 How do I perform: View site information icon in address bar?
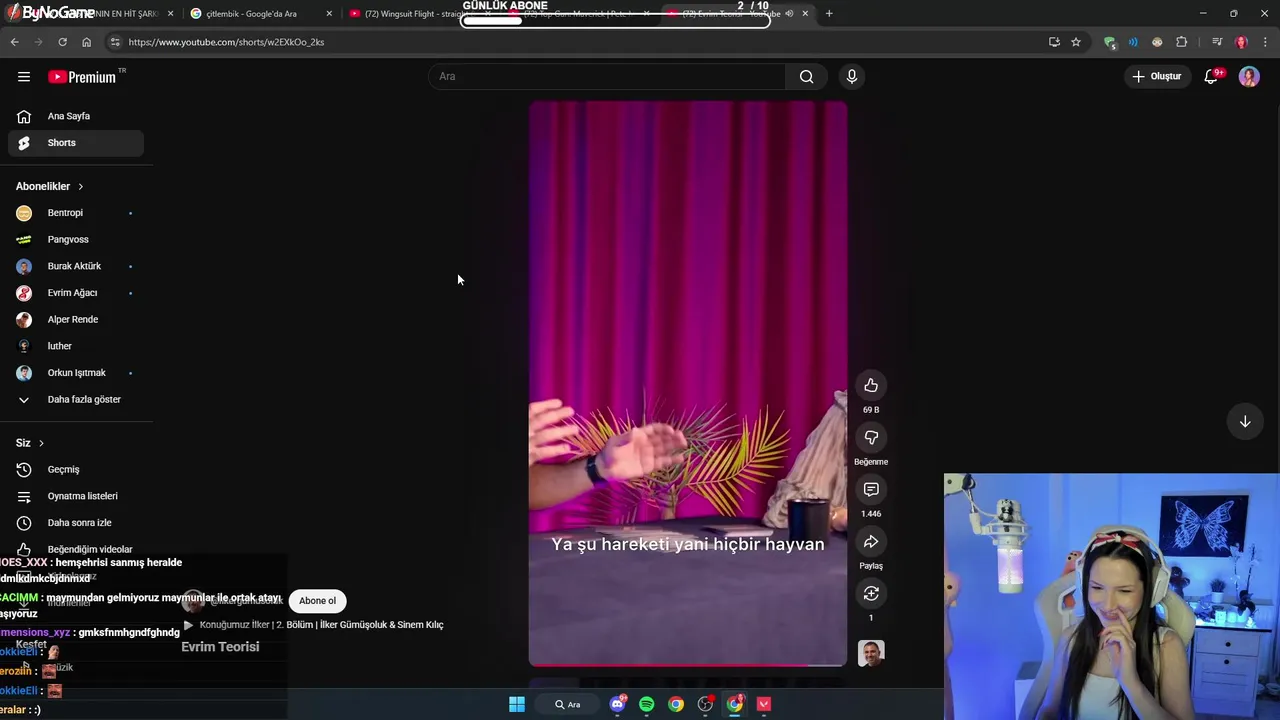[x=115, y=42]
